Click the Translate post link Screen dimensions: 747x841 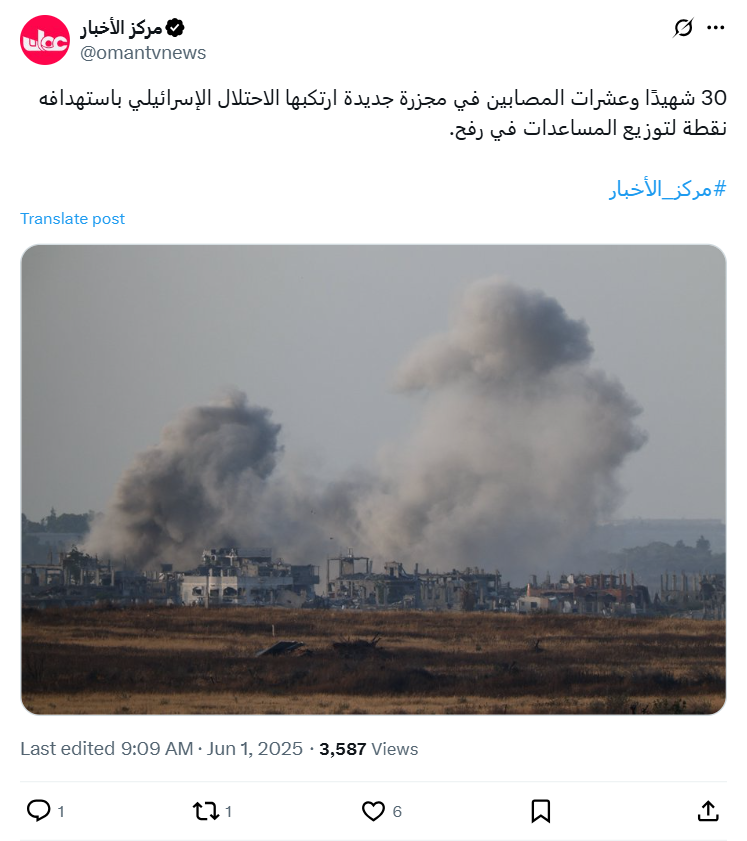(72, 219)
